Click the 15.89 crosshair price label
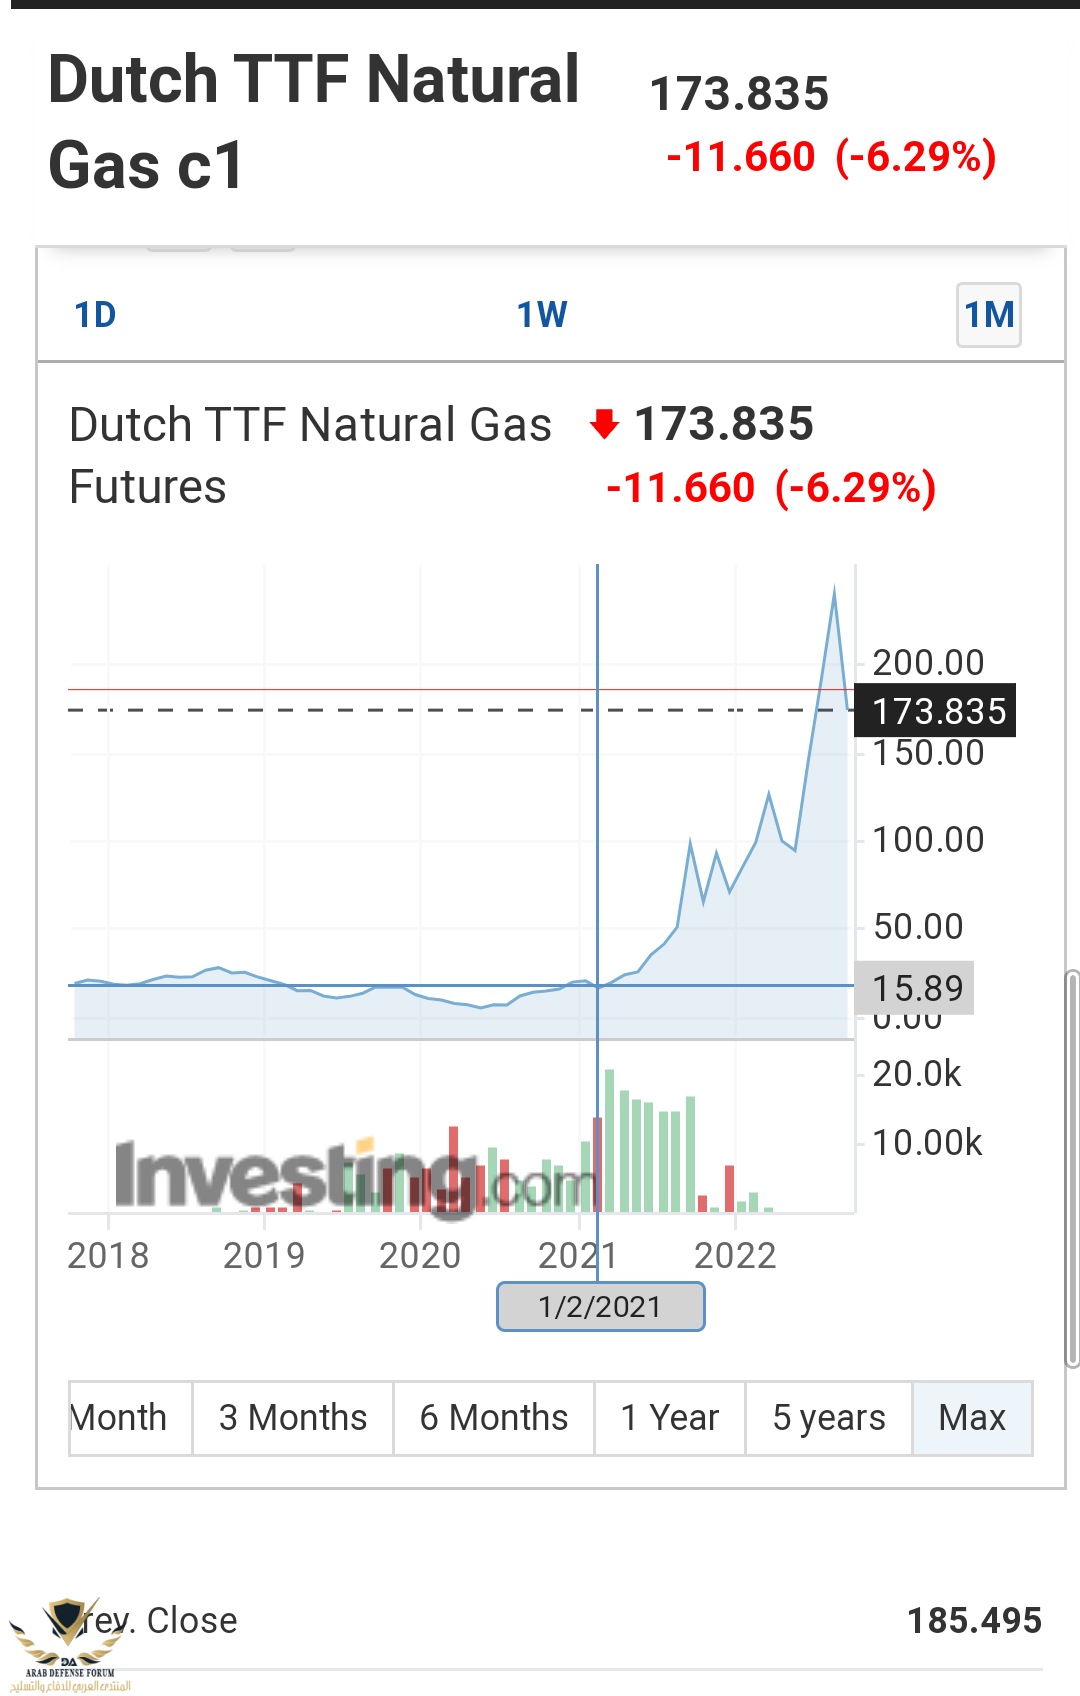Viewport: 1080px width, 1696px height. (914, 988)
